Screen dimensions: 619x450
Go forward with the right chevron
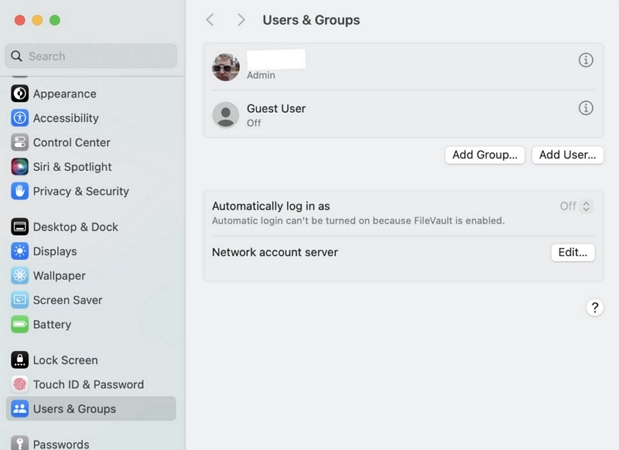pos(241,20)
